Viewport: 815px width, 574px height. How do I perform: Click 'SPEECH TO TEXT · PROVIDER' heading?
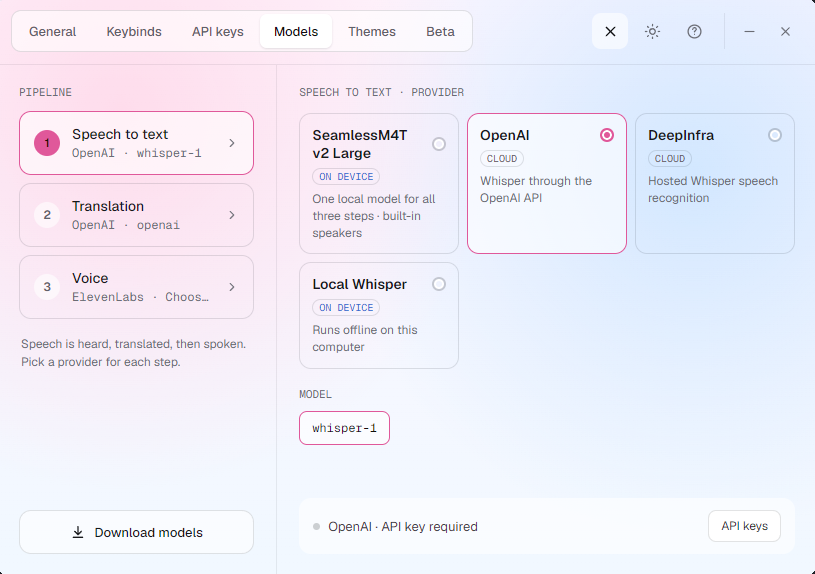382,92
